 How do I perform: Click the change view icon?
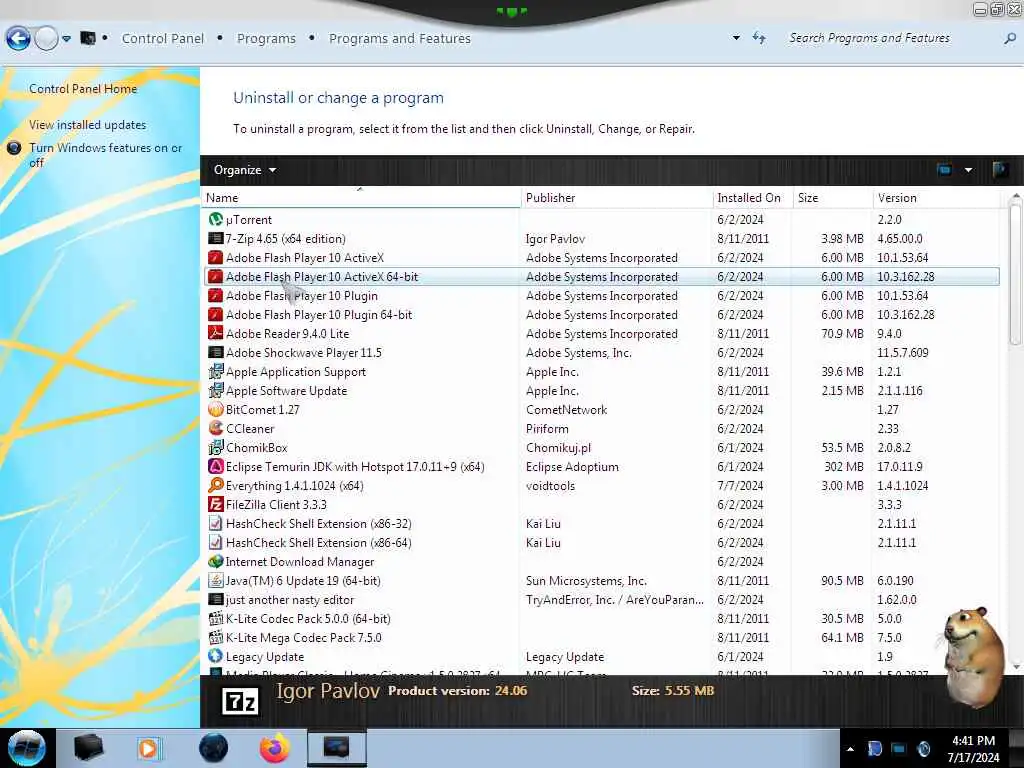[x=944, y=170]
